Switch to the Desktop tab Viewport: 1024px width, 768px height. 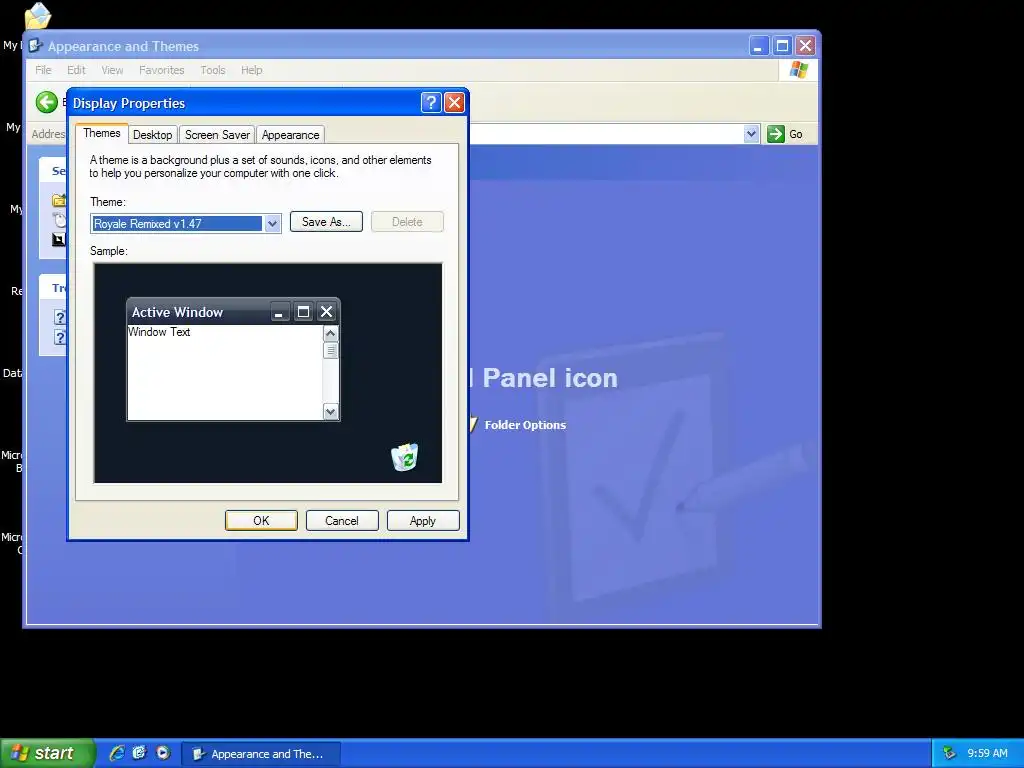coord(152,135)
